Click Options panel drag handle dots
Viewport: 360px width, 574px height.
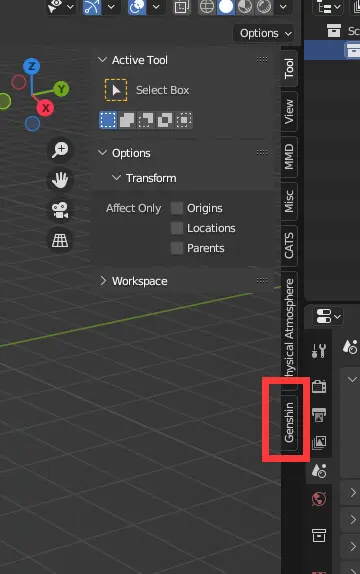tap(262, 152)
